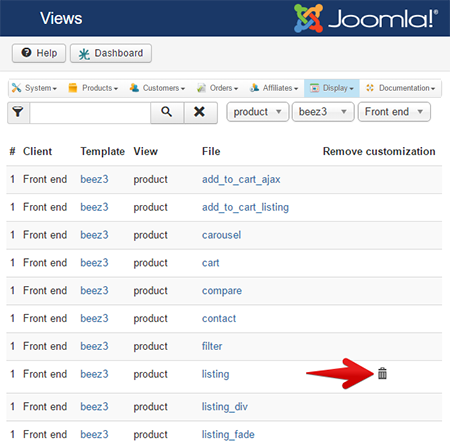Click the File column header

211,151
